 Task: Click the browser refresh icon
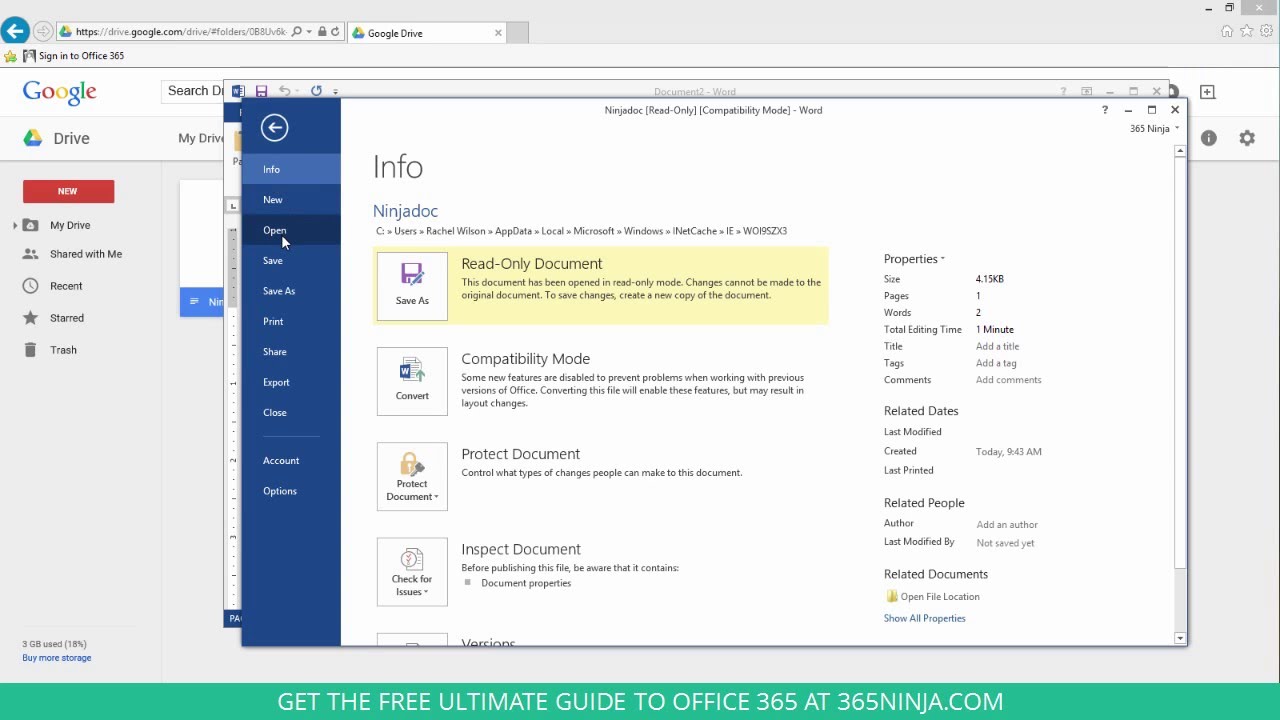tap(335, 32)
